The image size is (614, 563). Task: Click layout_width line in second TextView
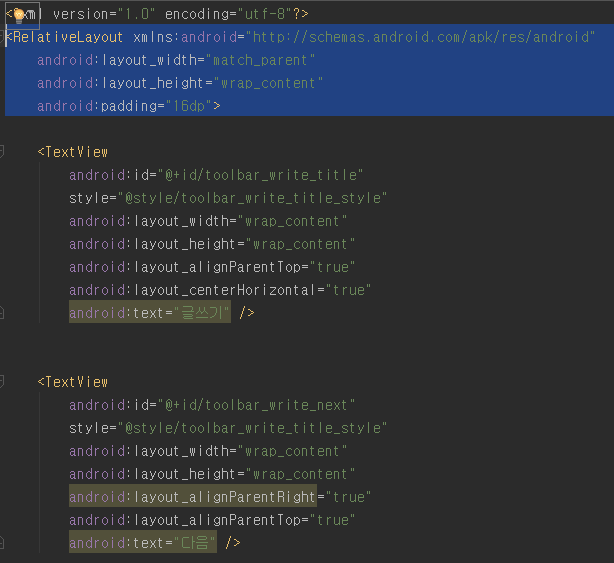(208, 451)
